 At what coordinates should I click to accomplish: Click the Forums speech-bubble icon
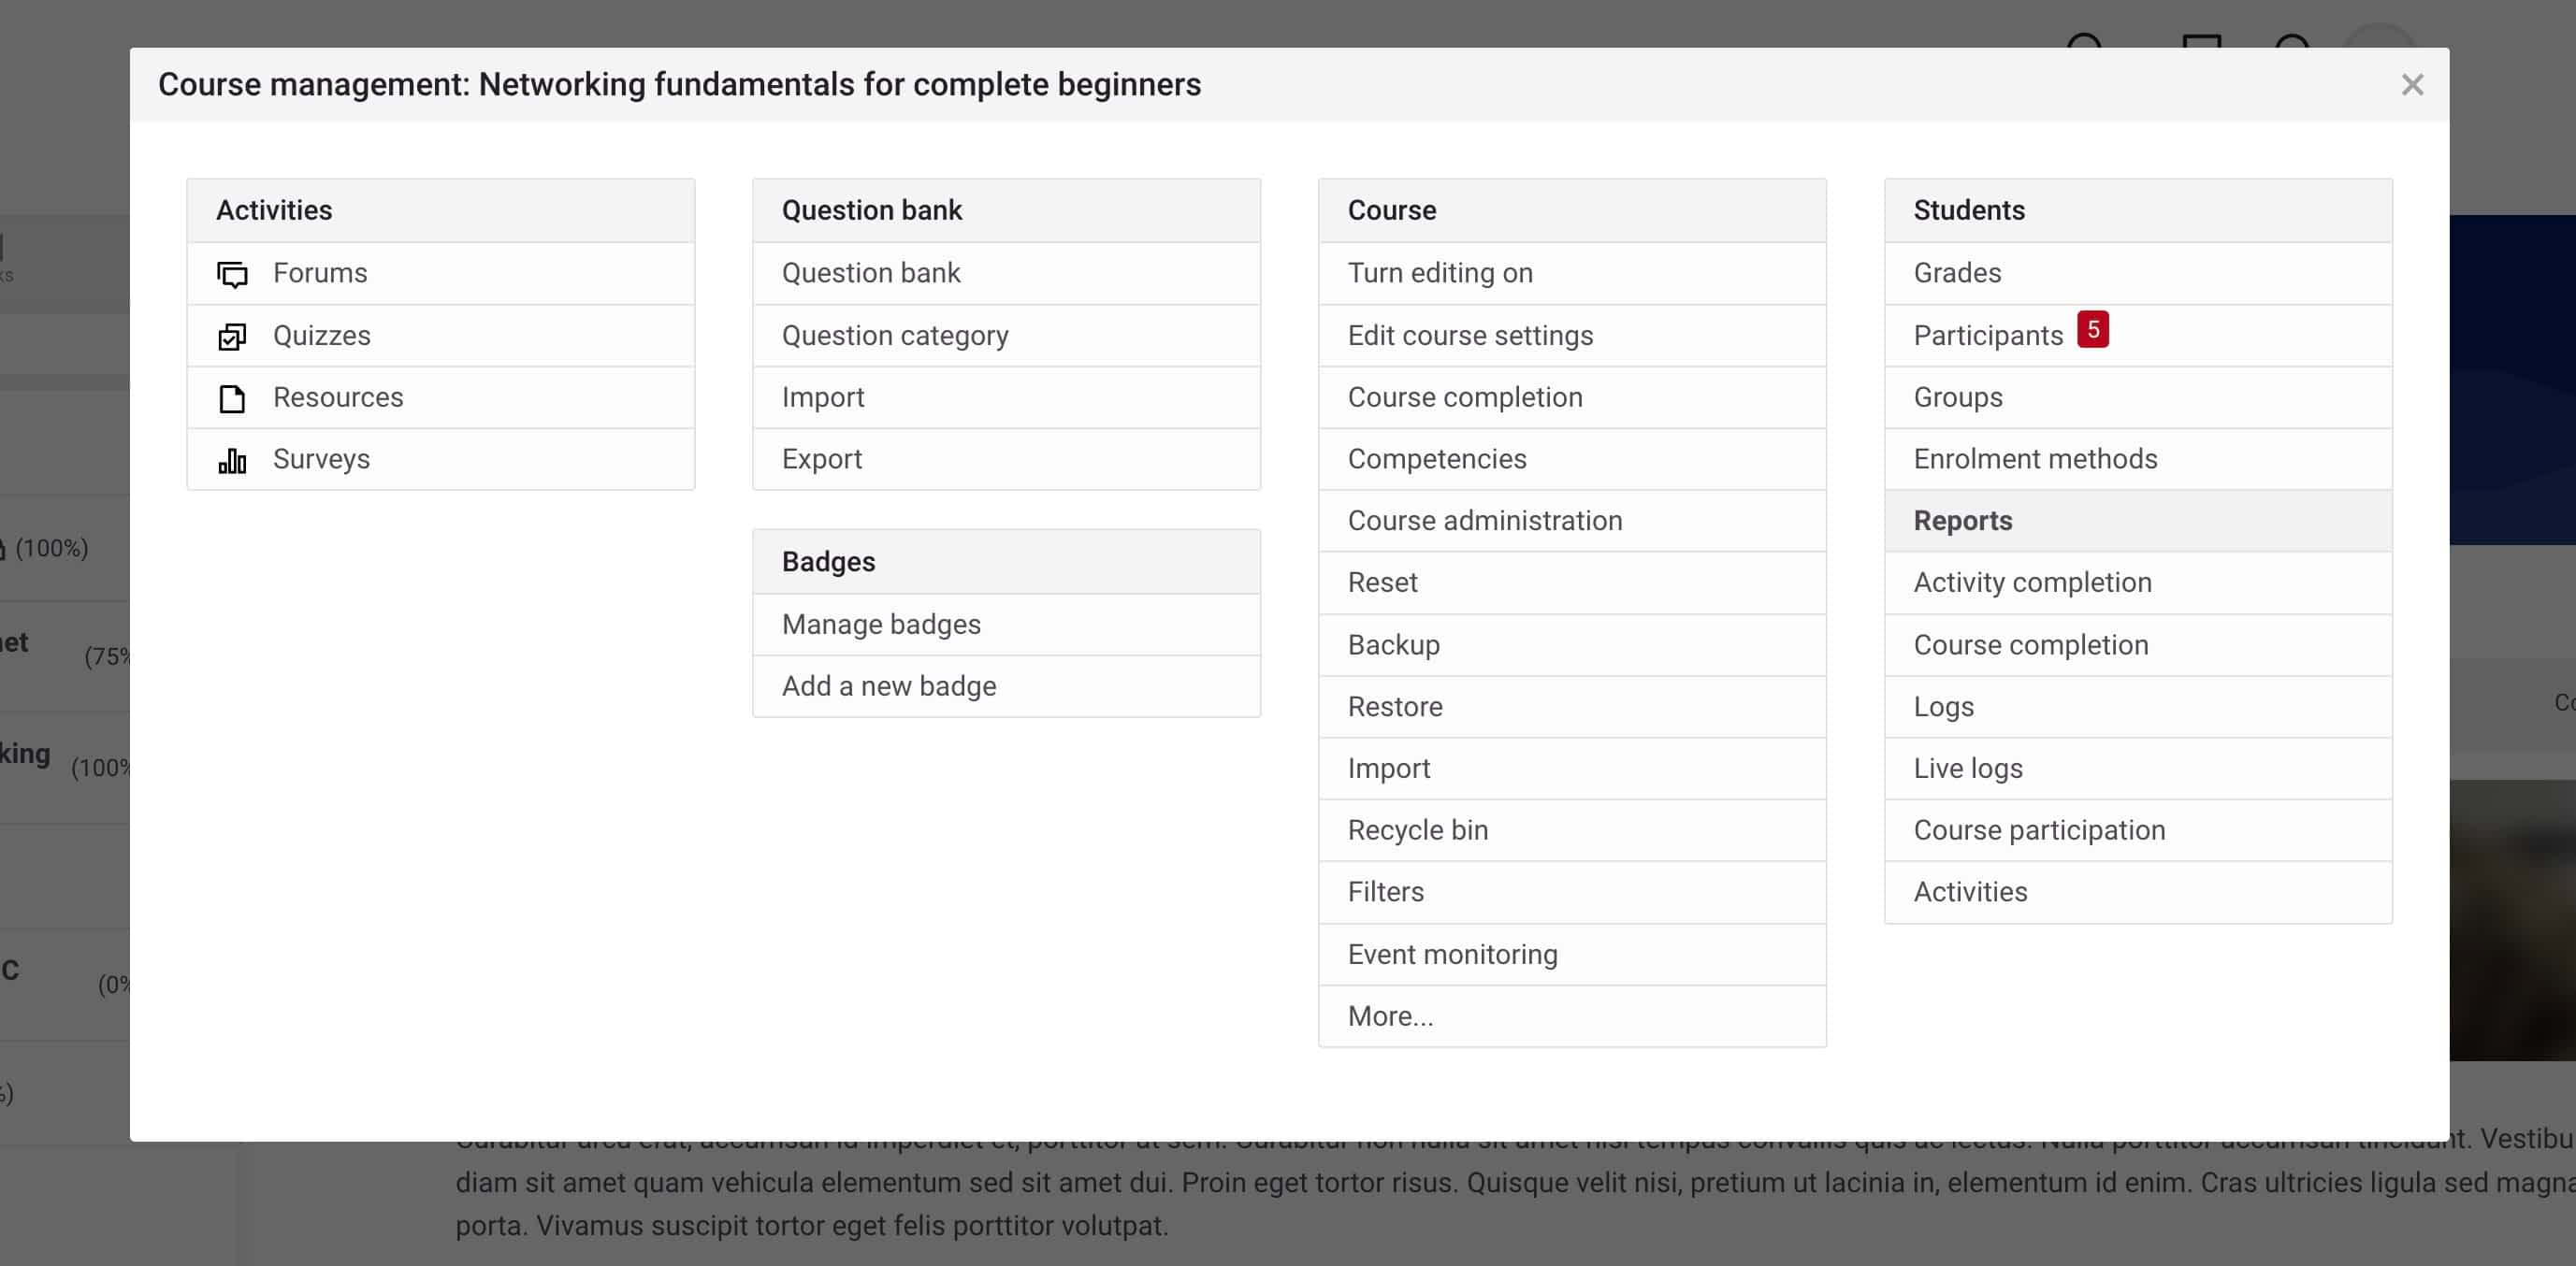click(x=232, y=274)
